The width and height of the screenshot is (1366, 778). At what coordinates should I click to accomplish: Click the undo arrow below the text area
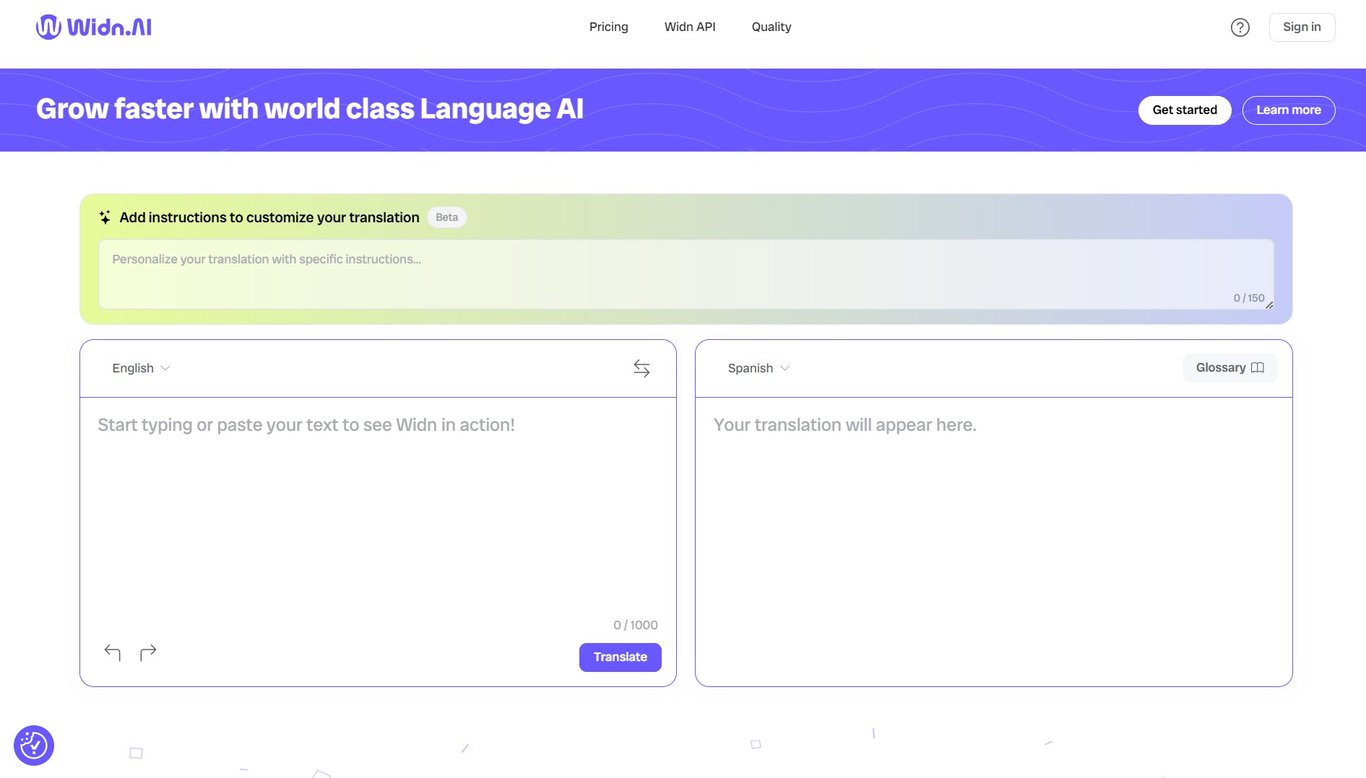click(112, 652)
